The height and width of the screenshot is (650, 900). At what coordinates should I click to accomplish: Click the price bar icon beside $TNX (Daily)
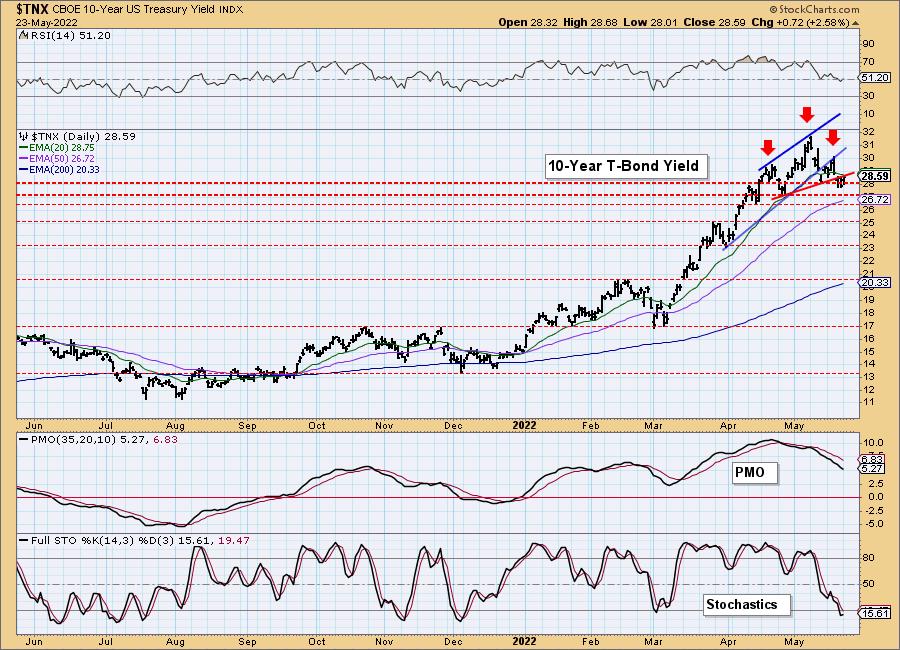24,137
